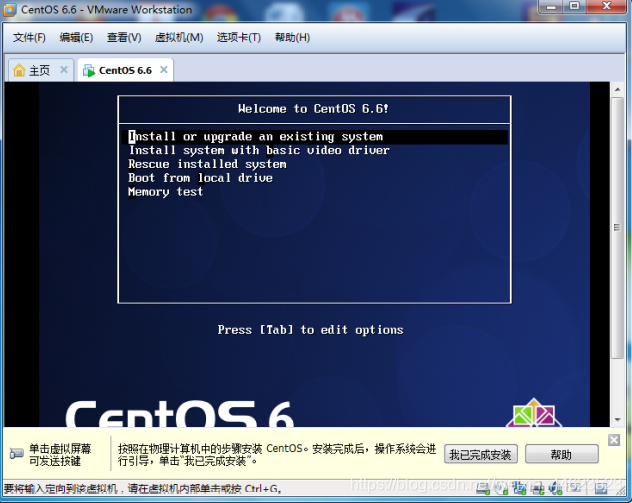Image resolution: width=632 pixels, height=503 pixels.
Task: Click the 'Welcome to CentOS 6.6!' heading
Action: [313, 109]
